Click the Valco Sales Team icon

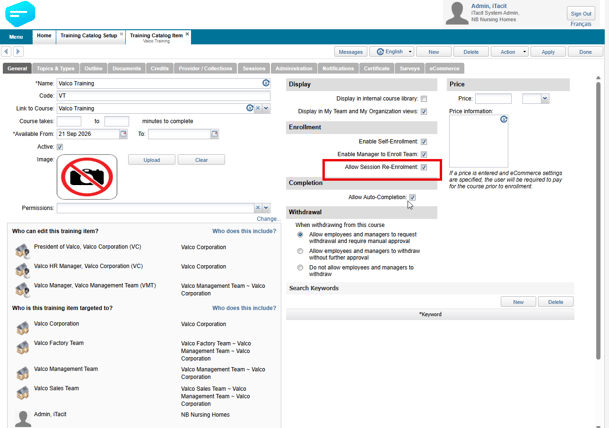(23, 393)
